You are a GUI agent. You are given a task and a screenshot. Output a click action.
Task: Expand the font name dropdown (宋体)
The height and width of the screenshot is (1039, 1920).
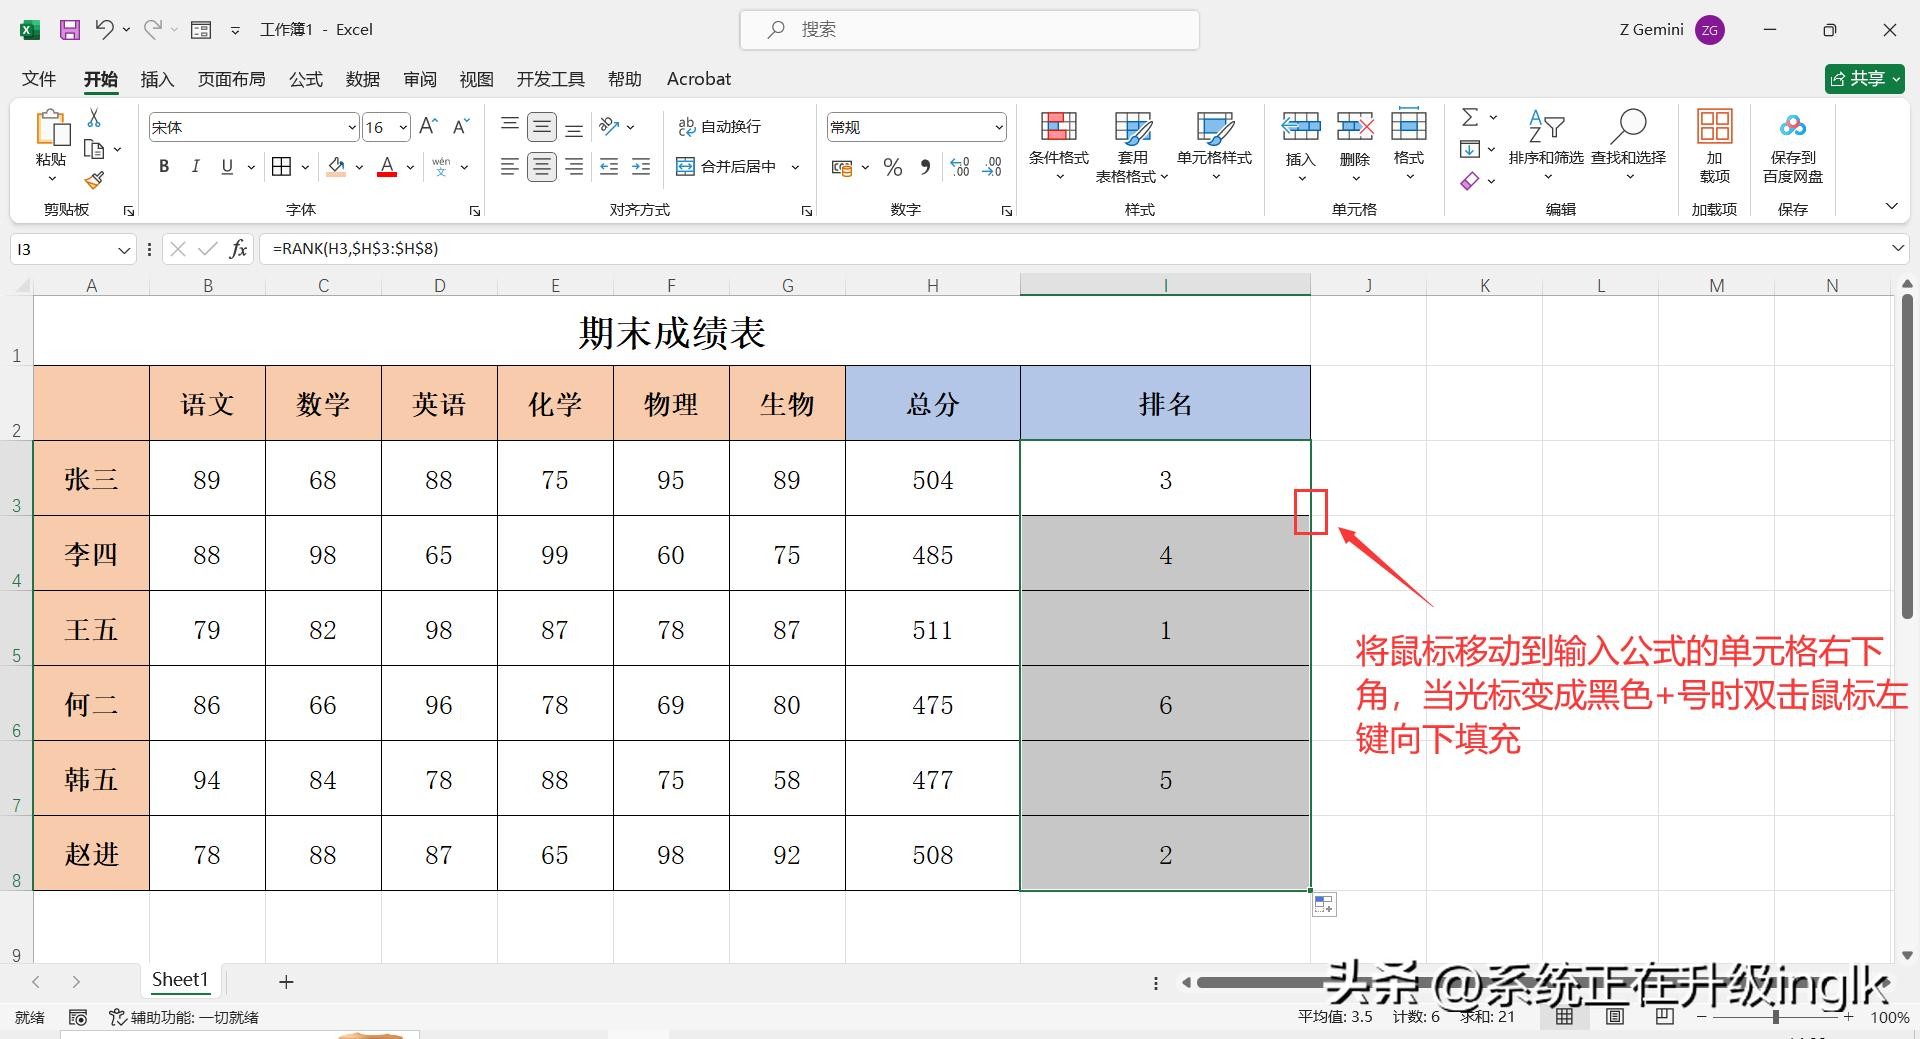(352, 127)
